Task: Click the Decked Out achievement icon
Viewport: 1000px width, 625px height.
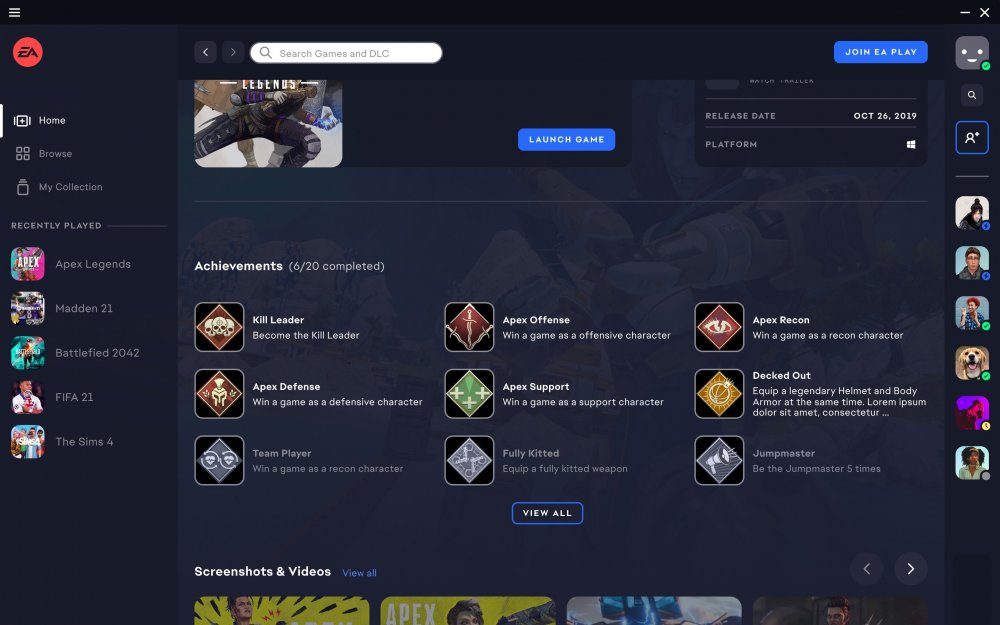Action: tap(719, 393)
